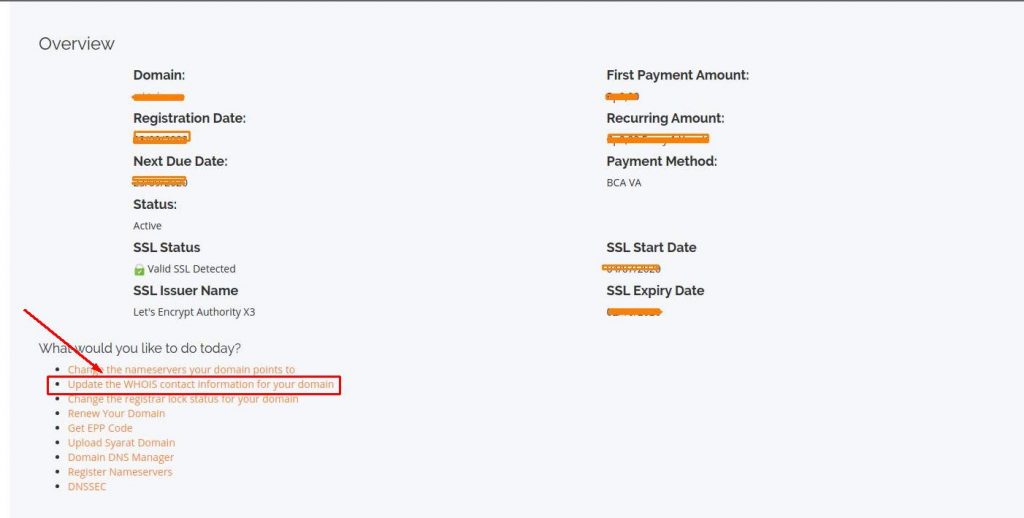The image size is (1024, 518).
Task: Click the What would you like to do today heading
Action: pos(139,348)
